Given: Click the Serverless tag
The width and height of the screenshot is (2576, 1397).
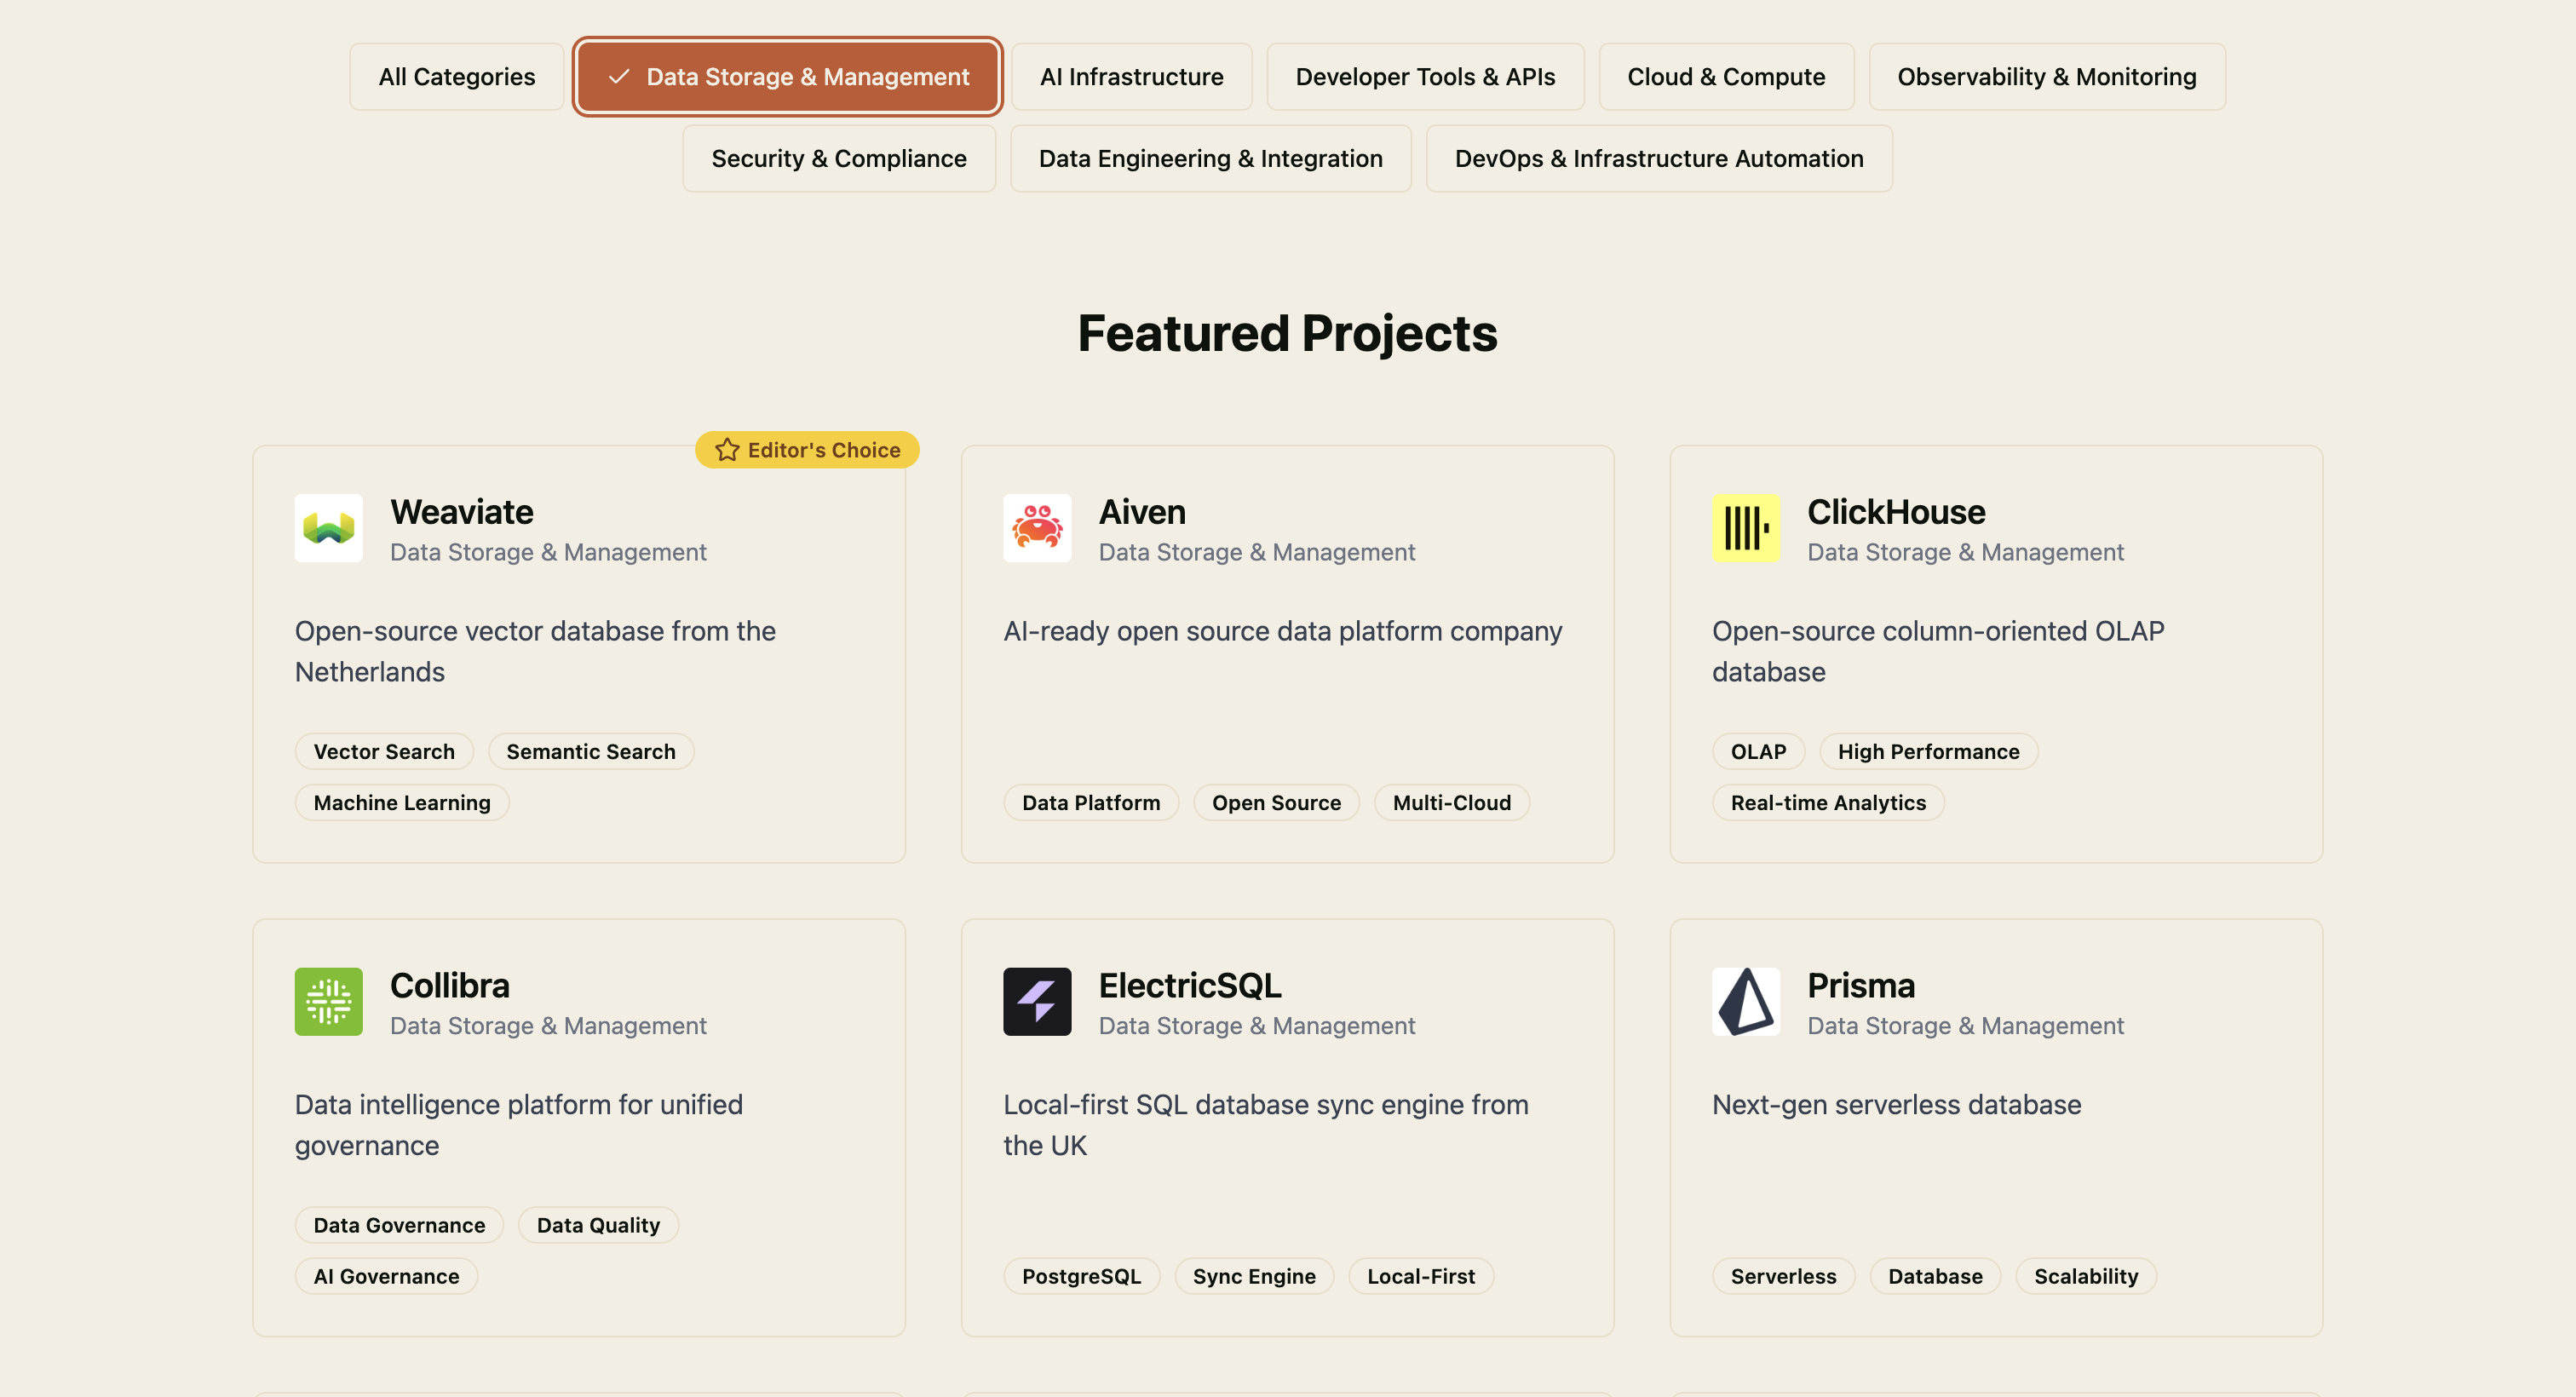Looking at the screenshot, I should [x=1783, y=1277].
